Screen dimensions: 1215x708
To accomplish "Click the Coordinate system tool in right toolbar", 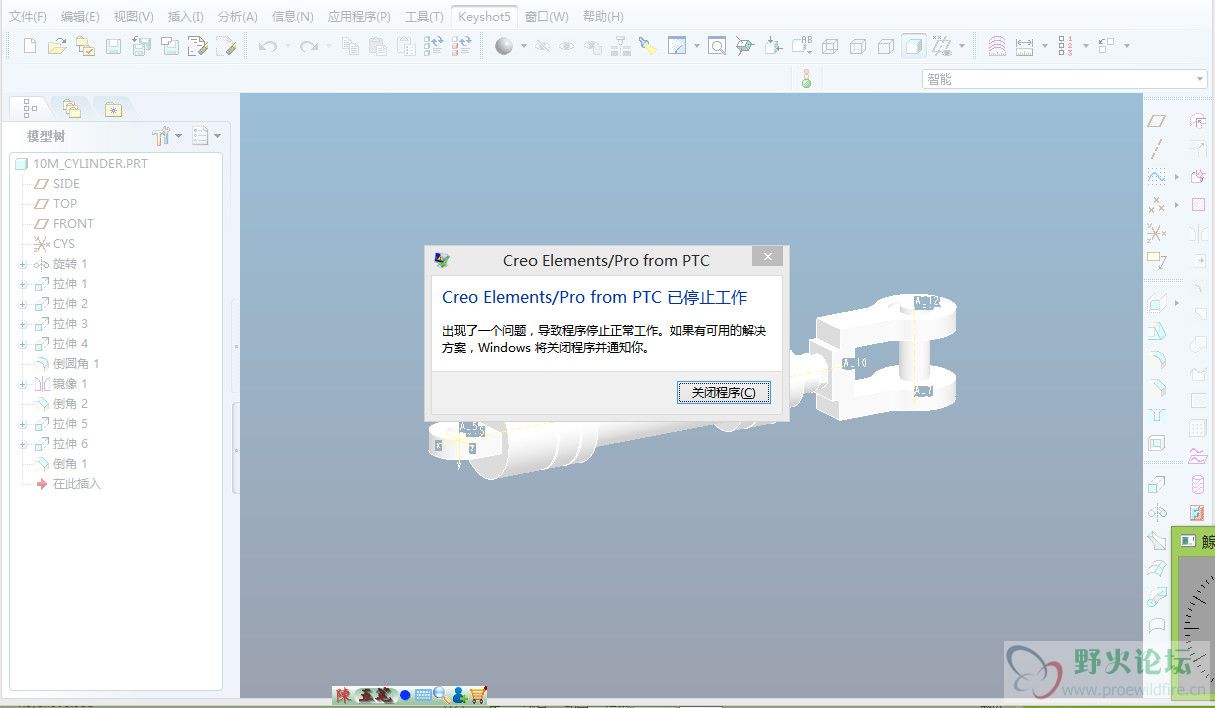I will (1157, 233).
